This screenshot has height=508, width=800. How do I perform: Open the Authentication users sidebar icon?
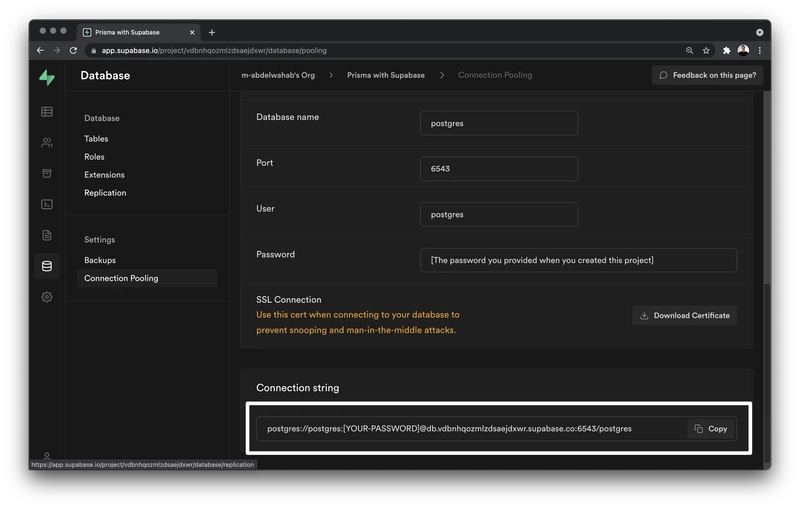click(x=47, y=143)
